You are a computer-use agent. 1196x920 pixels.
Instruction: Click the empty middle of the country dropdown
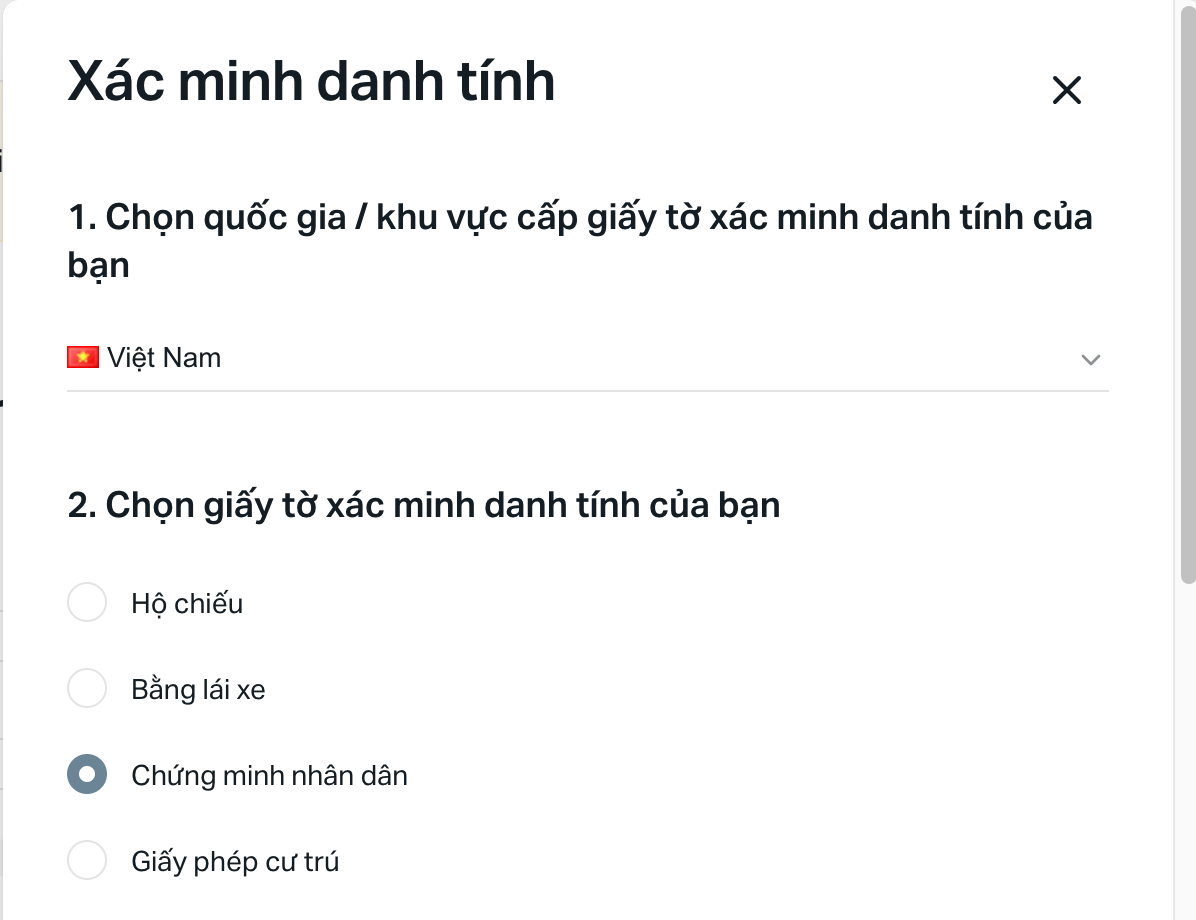600,358
